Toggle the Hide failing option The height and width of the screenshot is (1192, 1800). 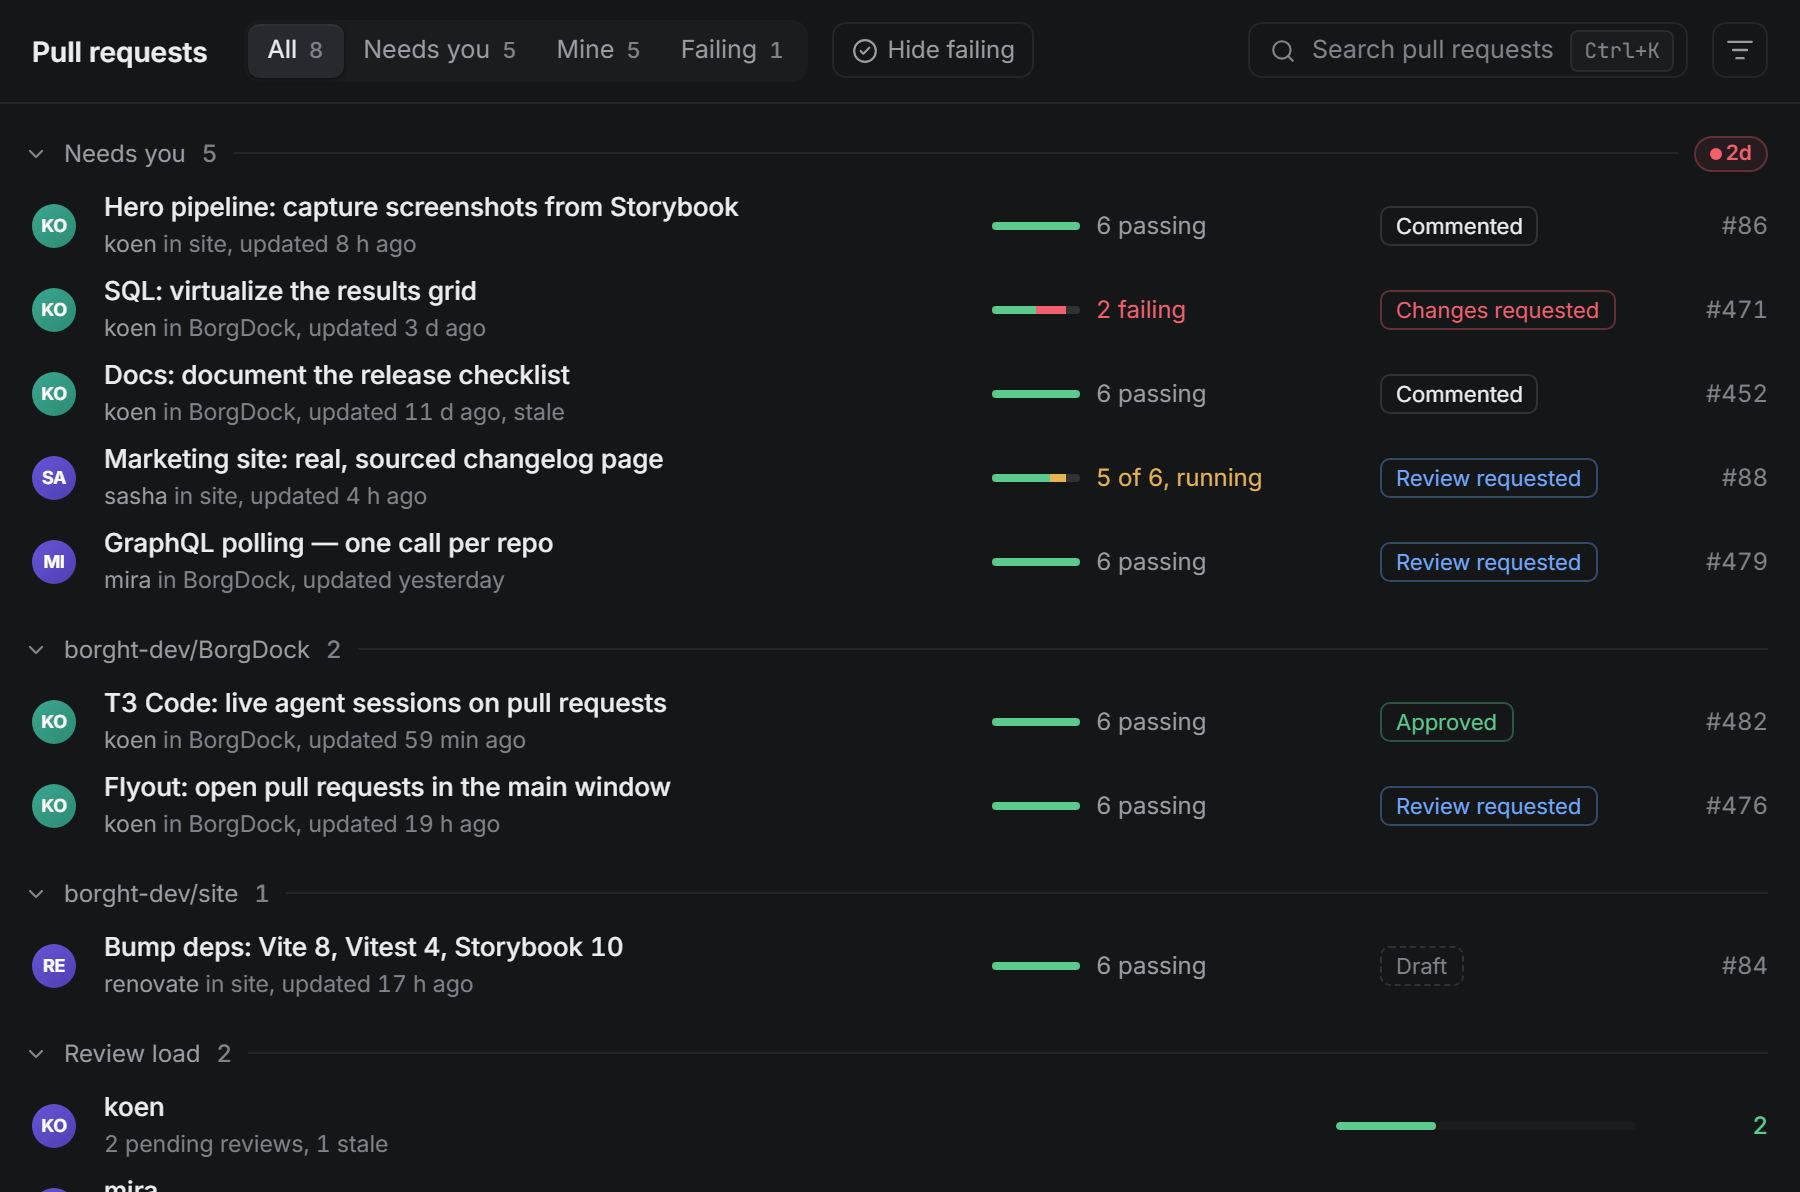[933, 50]
